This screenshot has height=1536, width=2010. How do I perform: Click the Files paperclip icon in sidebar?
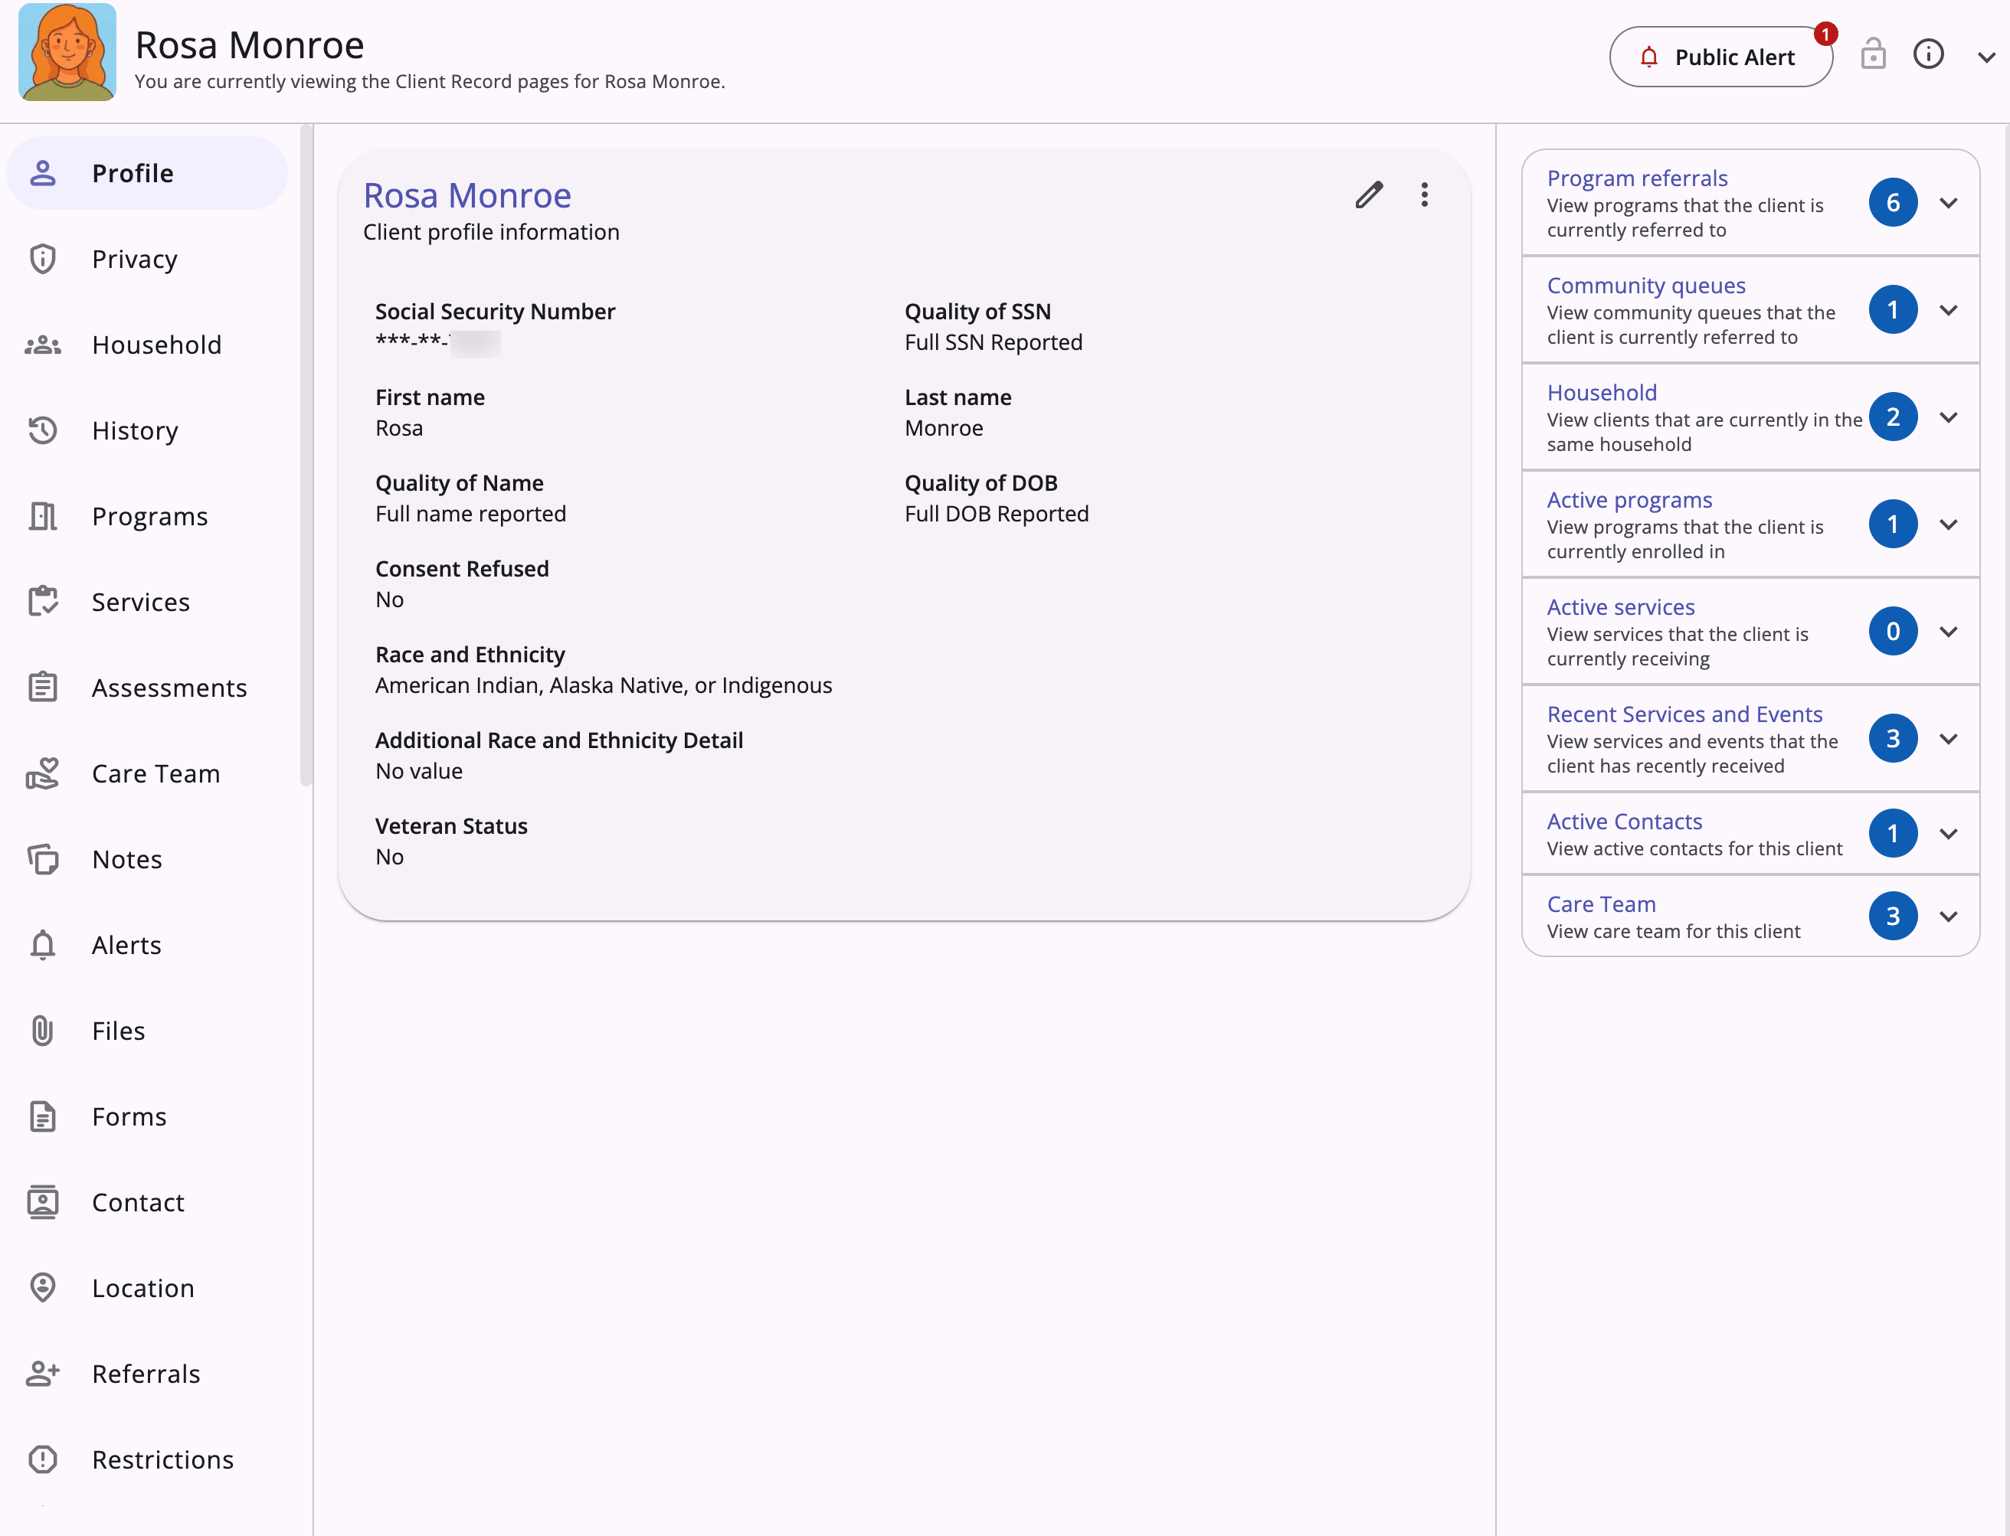[x=43, y=1031]
